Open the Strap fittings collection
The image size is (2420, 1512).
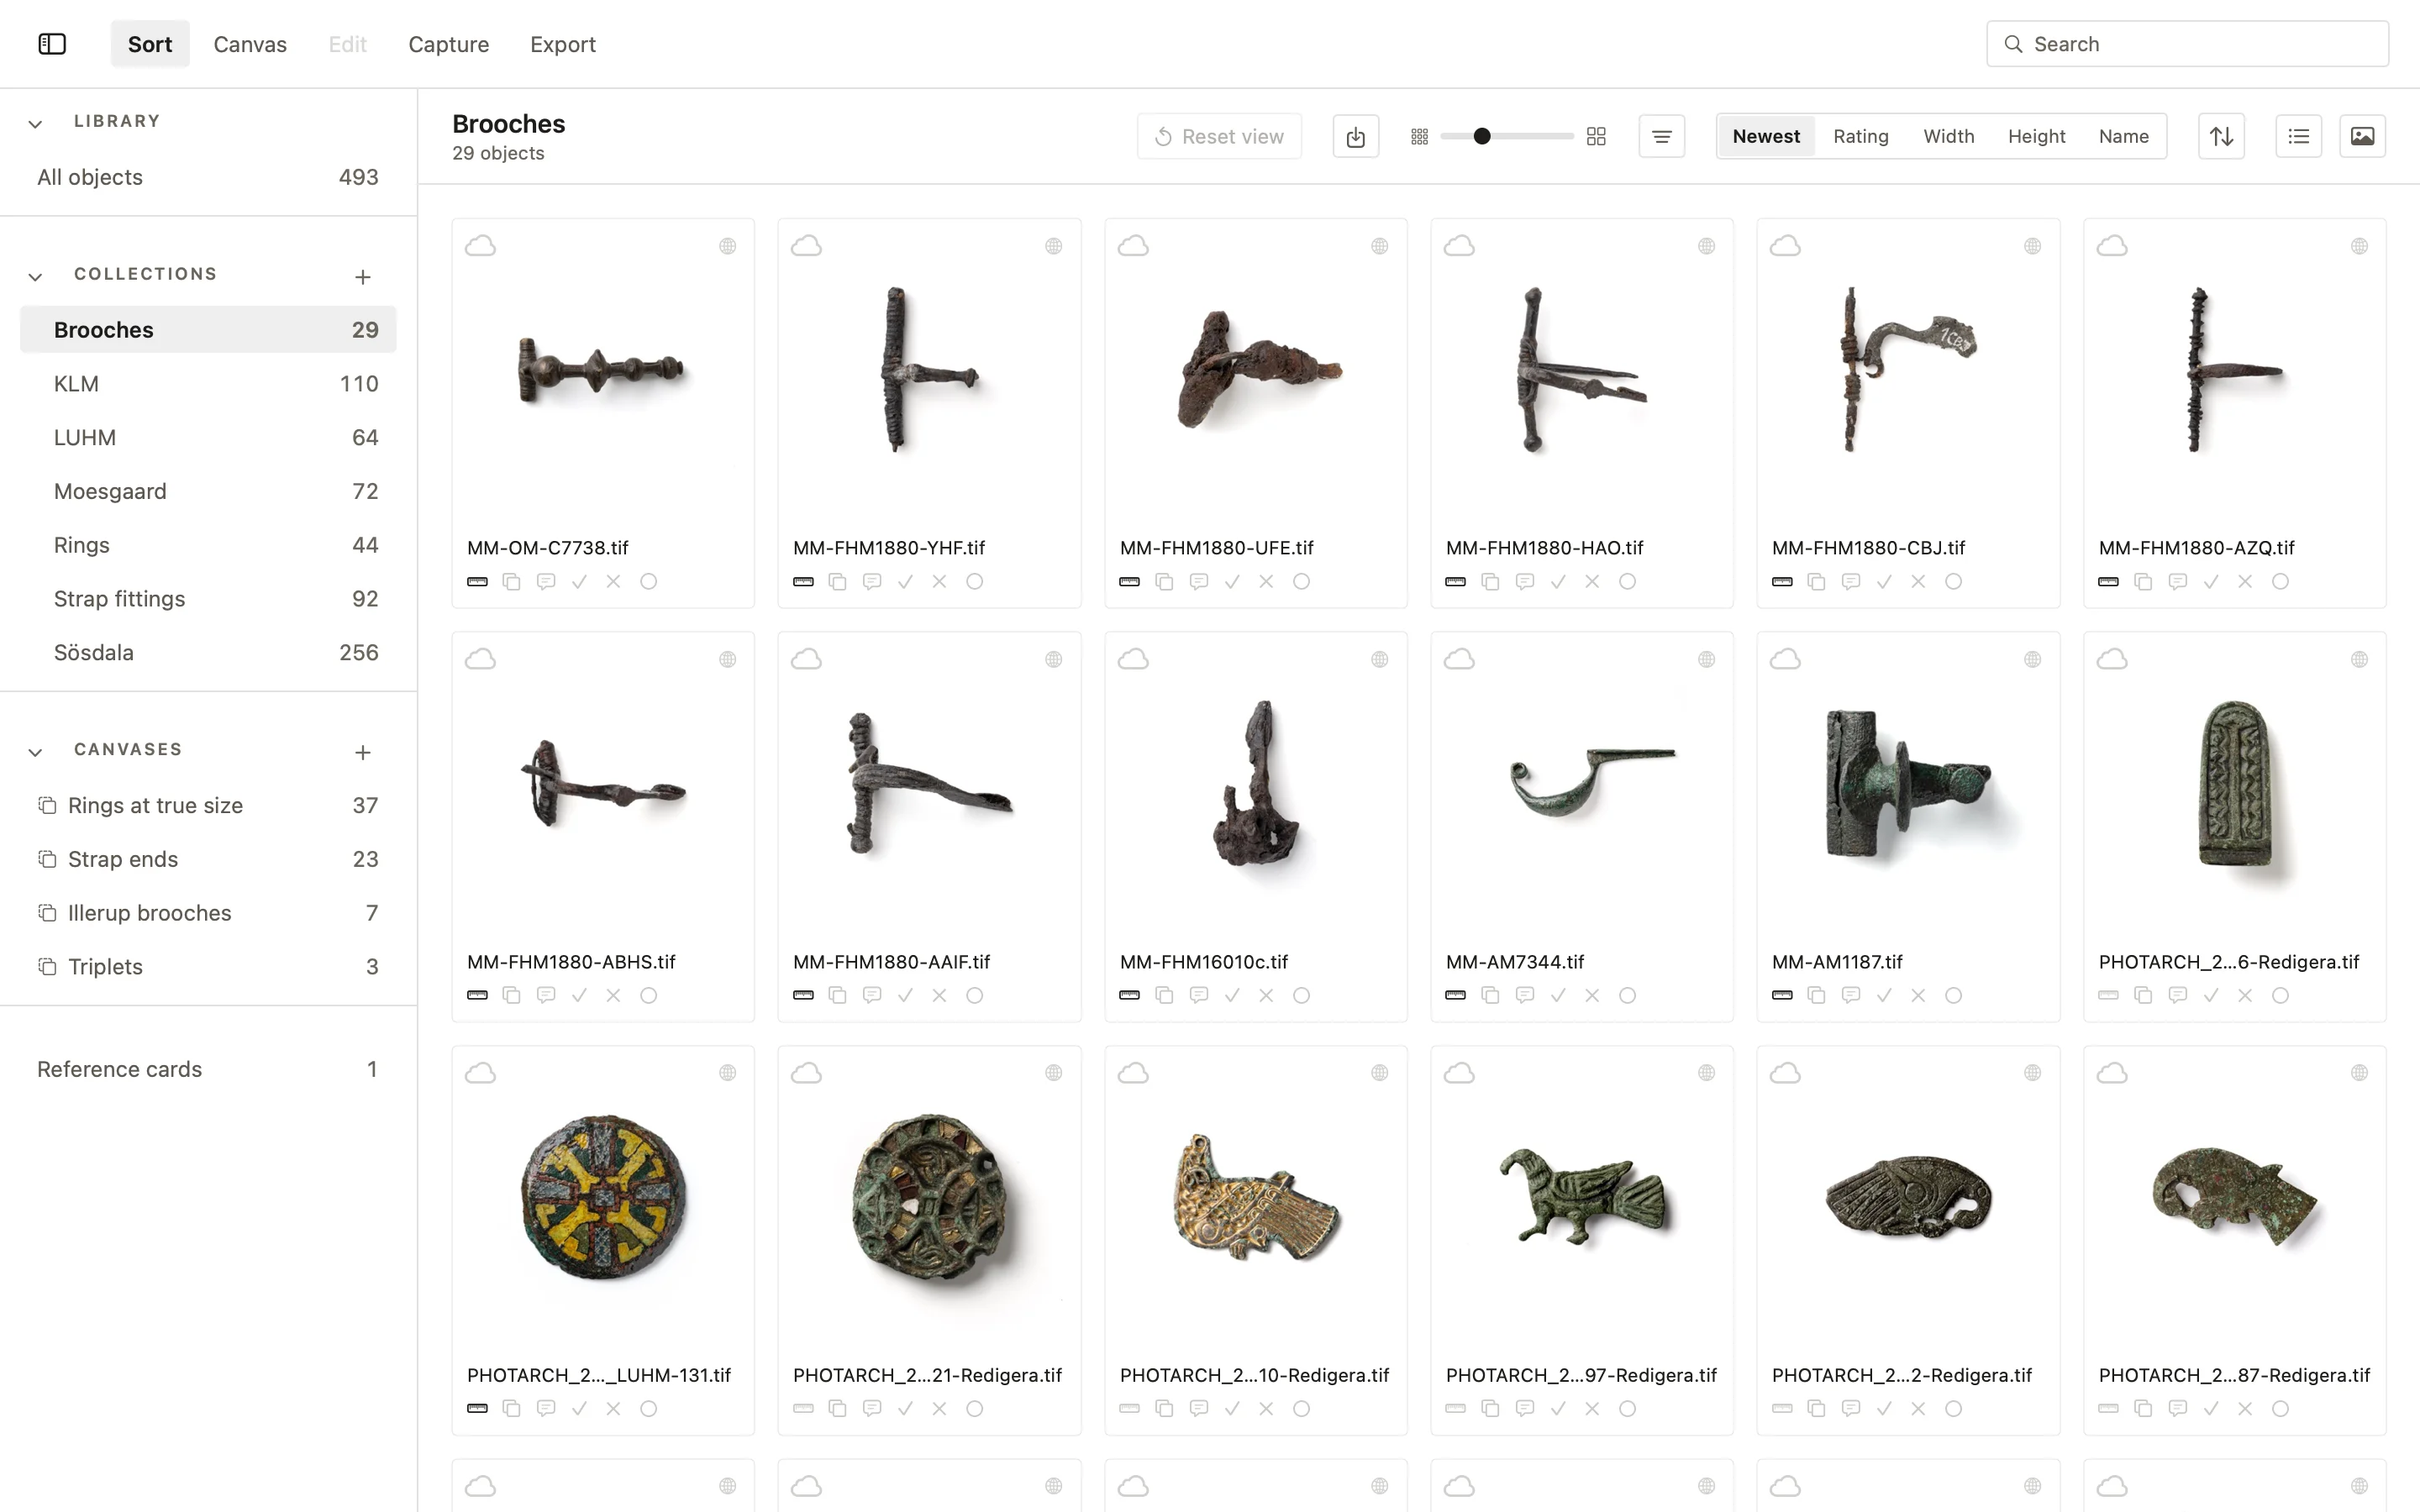(208, 599)
